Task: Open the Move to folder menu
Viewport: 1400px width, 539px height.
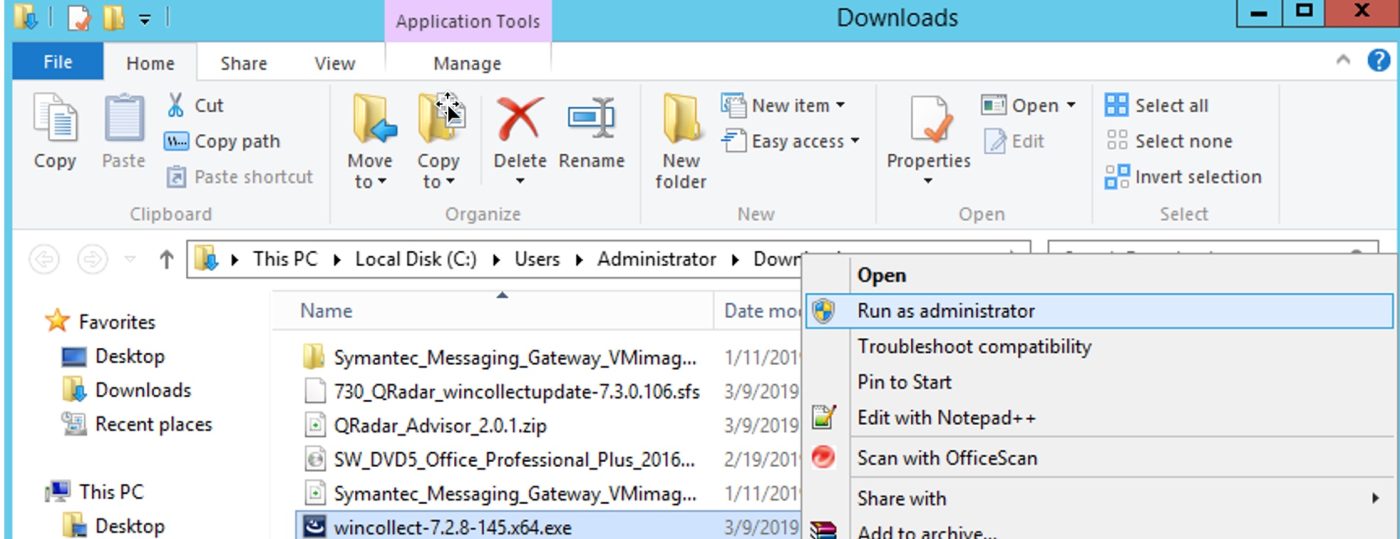Action: pos(370,142)
